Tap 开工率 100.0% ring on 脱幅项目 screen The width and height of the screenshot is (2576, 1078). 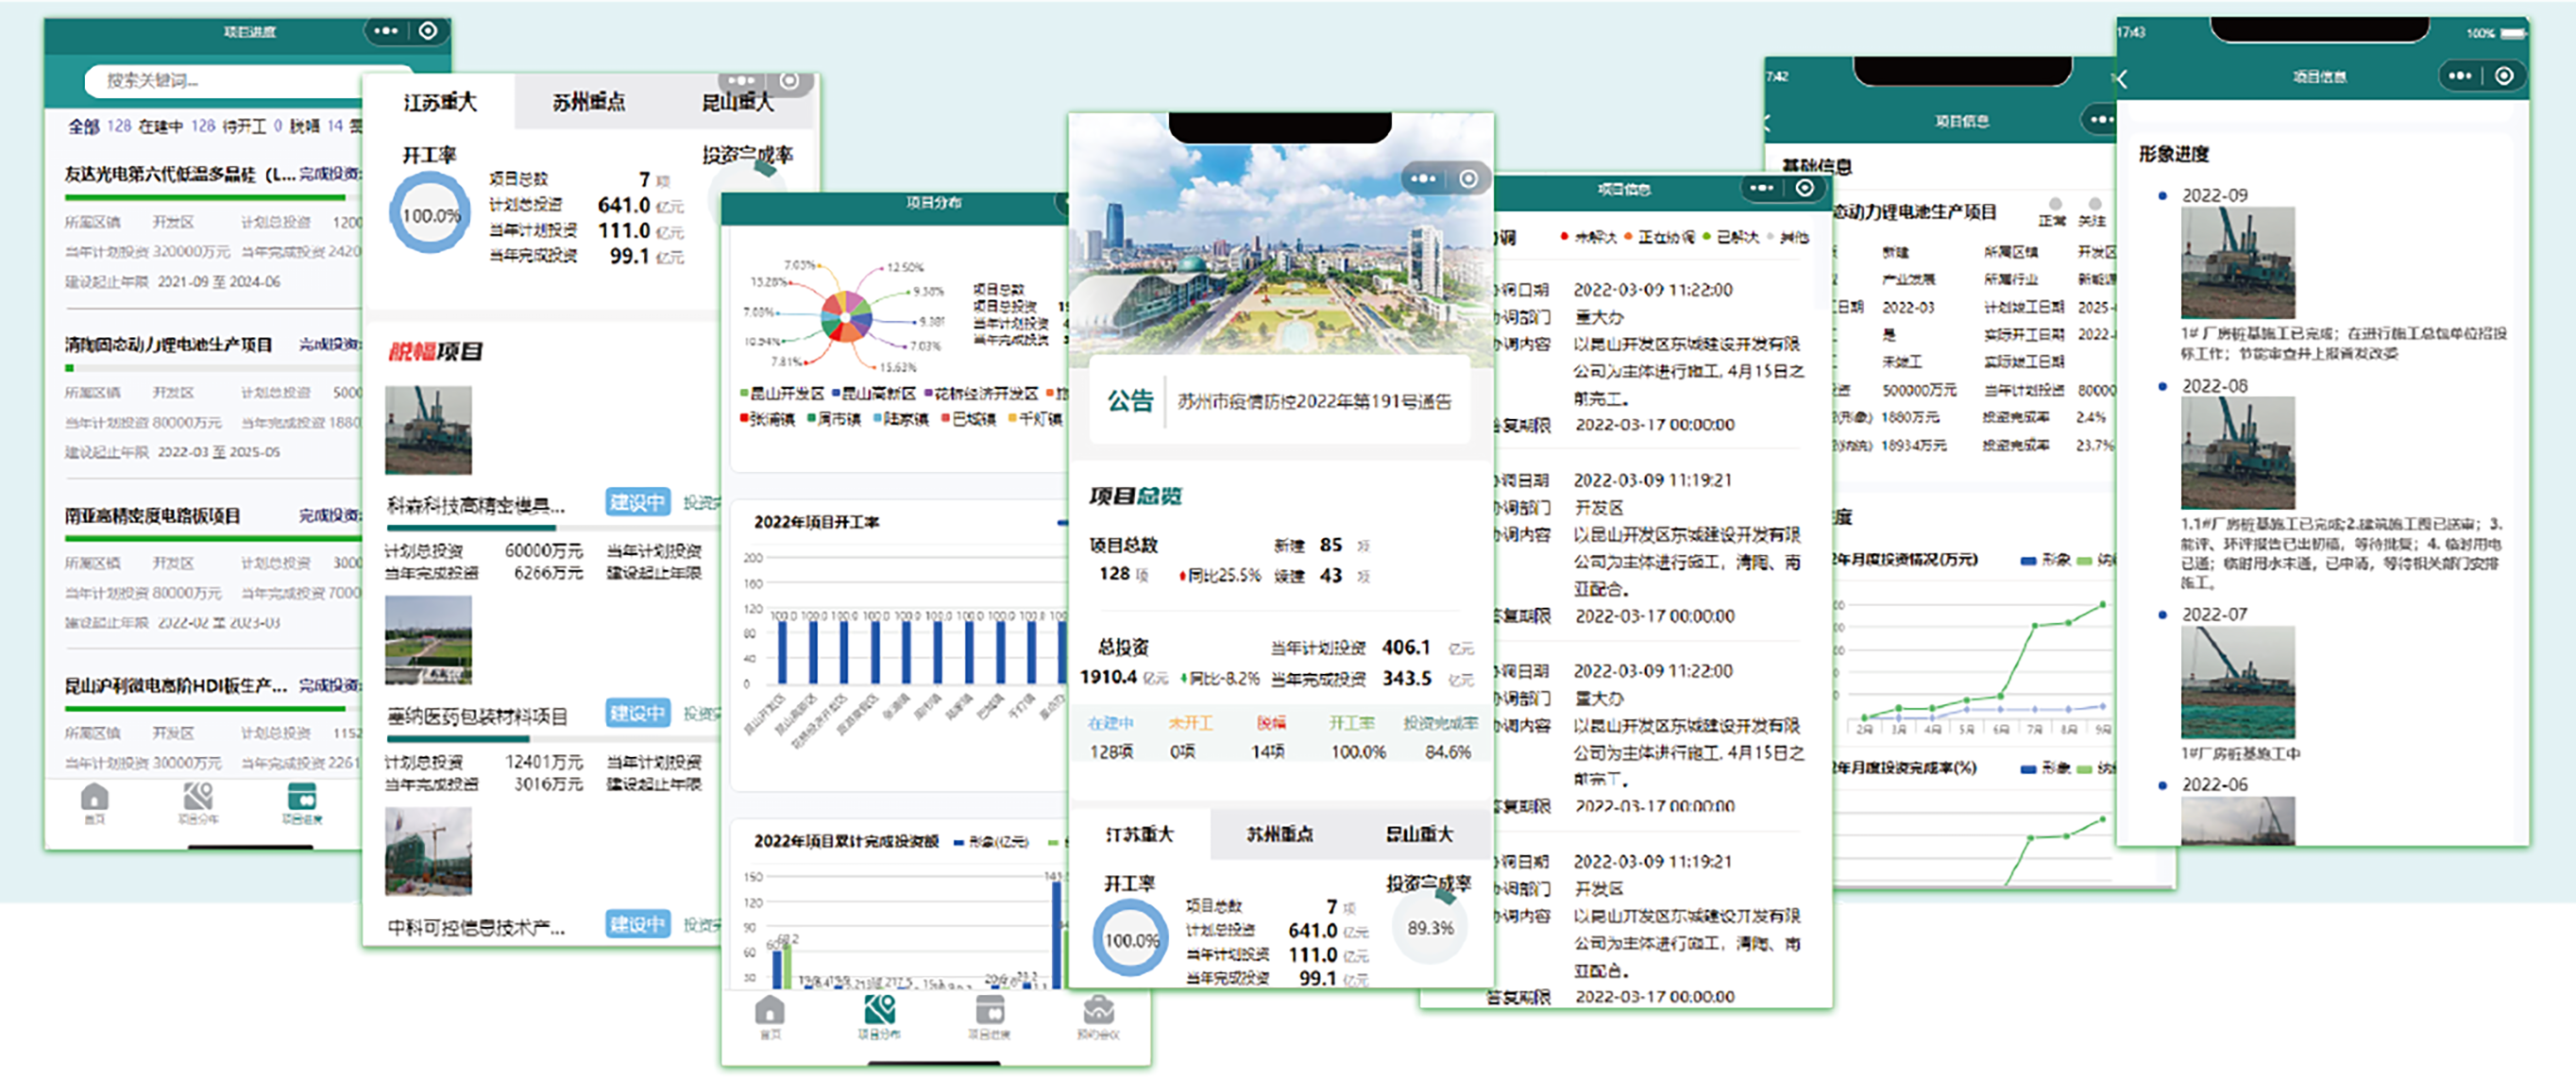point(430,214)
